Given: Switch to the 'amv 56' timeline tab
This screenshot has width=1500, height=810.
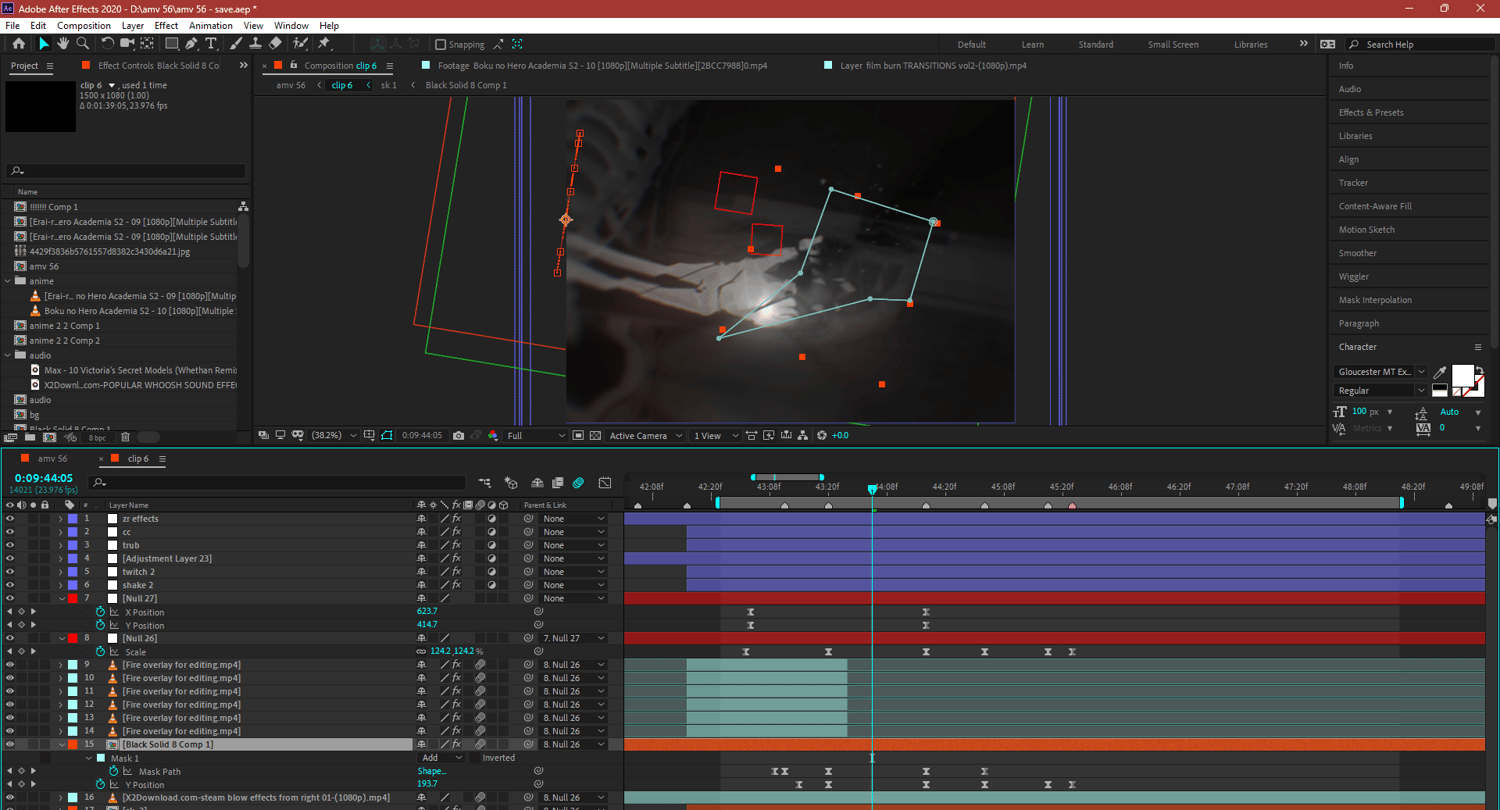Looking at the screenshot, I should point(52,459).
